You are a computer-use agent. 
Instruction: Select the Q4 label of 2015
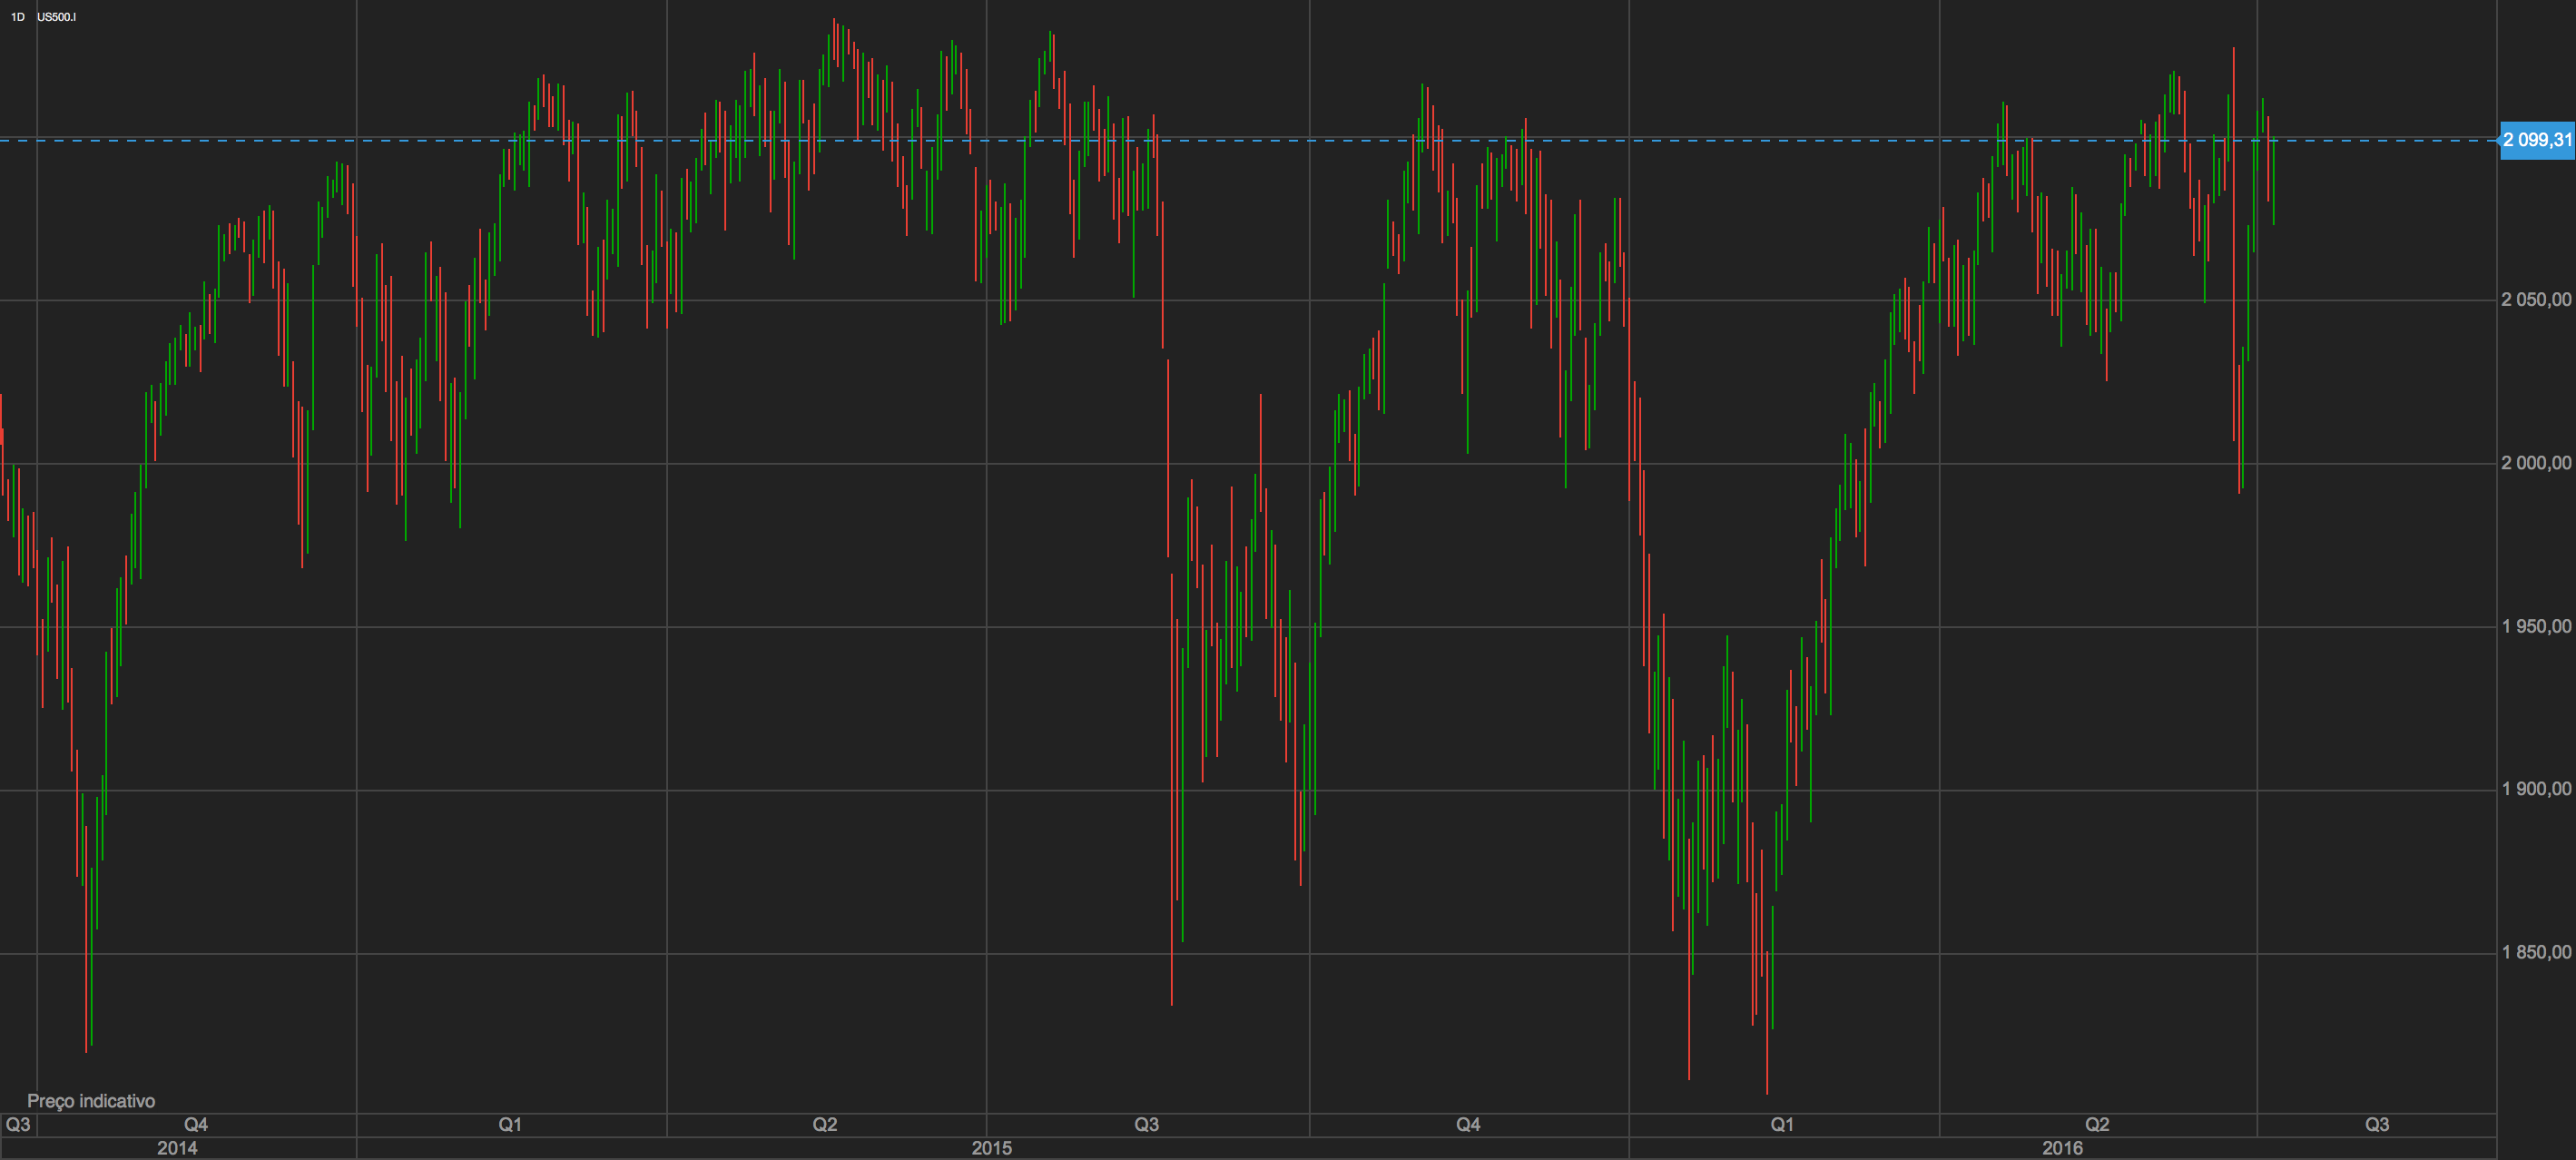tap(1468, 1125)
